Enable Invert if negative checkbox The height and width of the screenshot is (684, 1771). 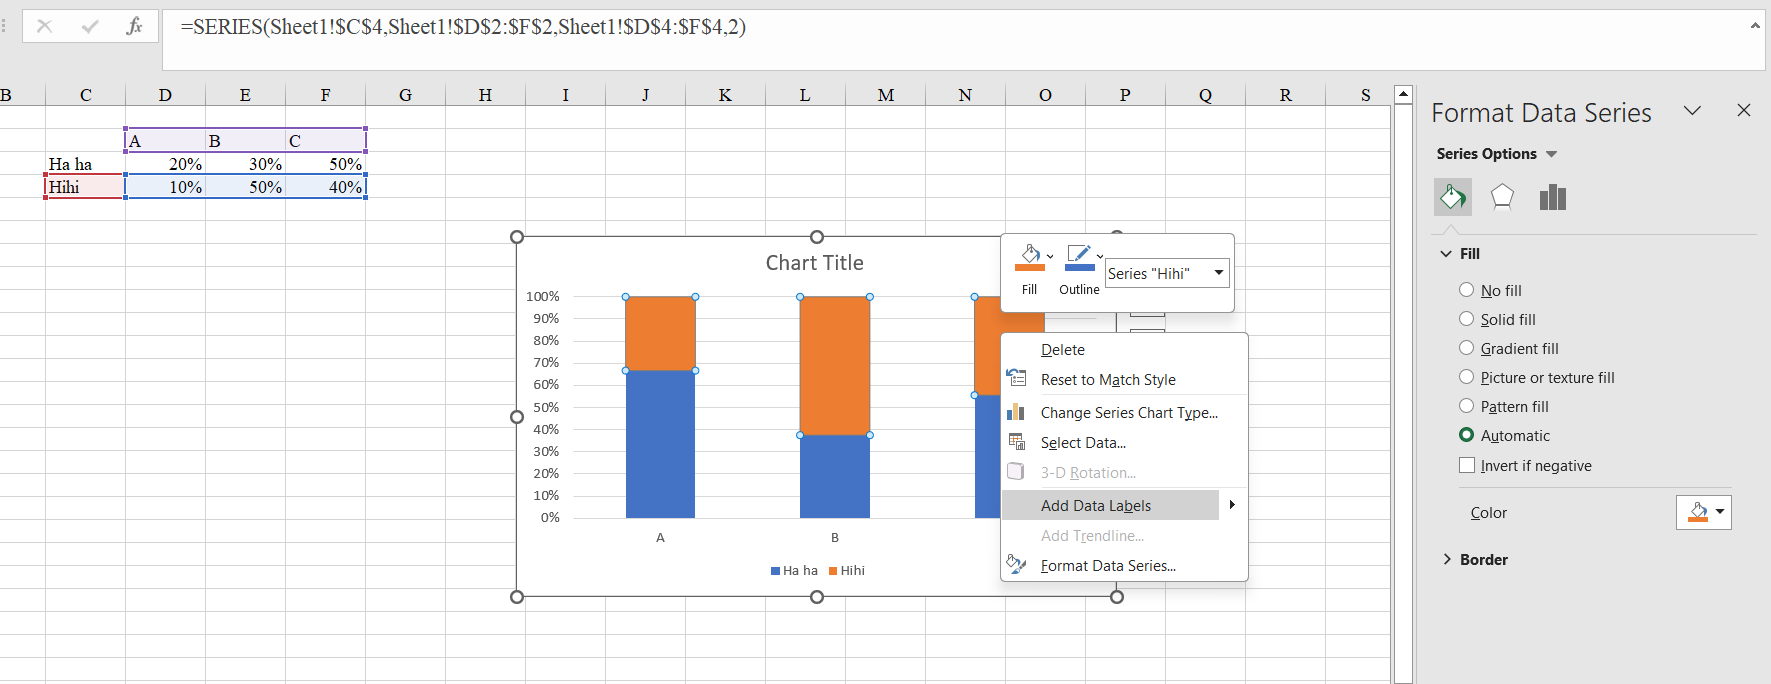tap(1467, 465)
